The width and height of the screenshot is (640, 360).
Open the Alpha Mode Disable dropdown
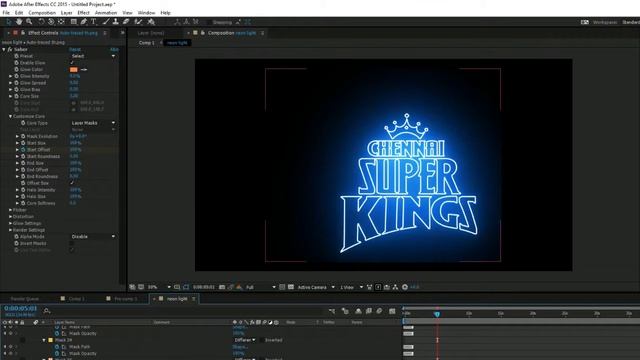pos(93,237)
